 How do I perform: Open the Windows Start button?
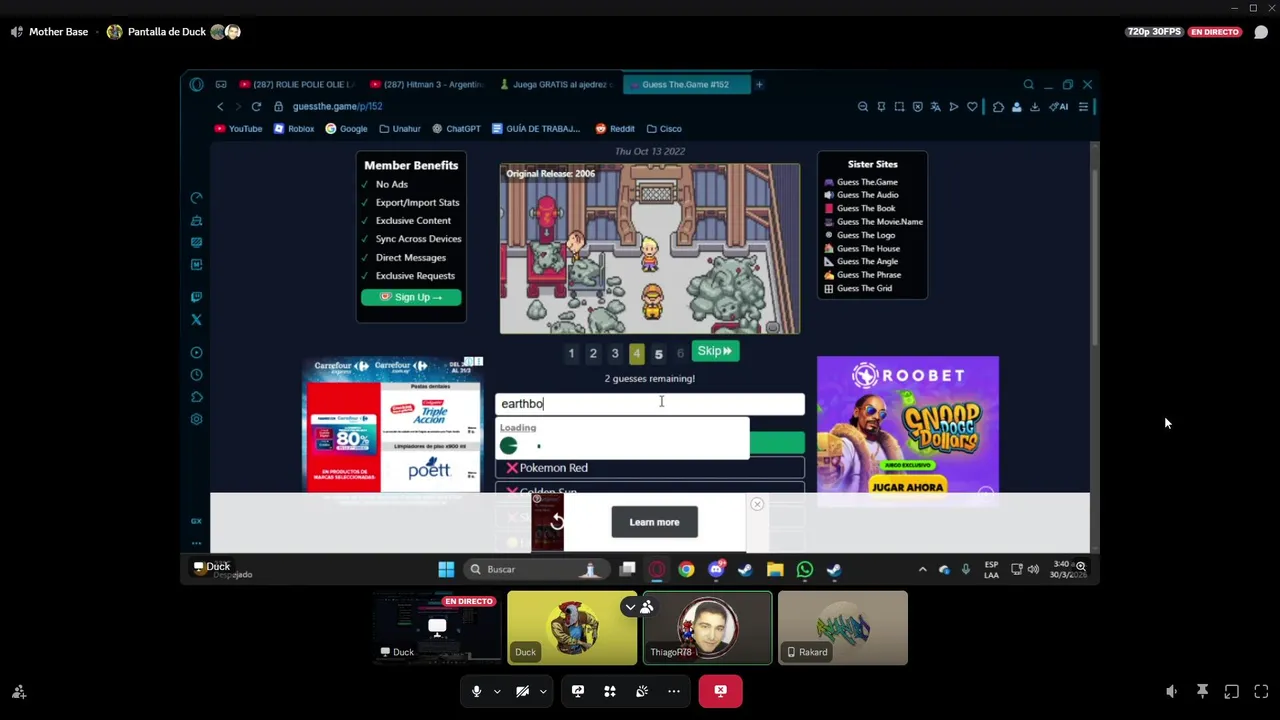click(446, 569)
